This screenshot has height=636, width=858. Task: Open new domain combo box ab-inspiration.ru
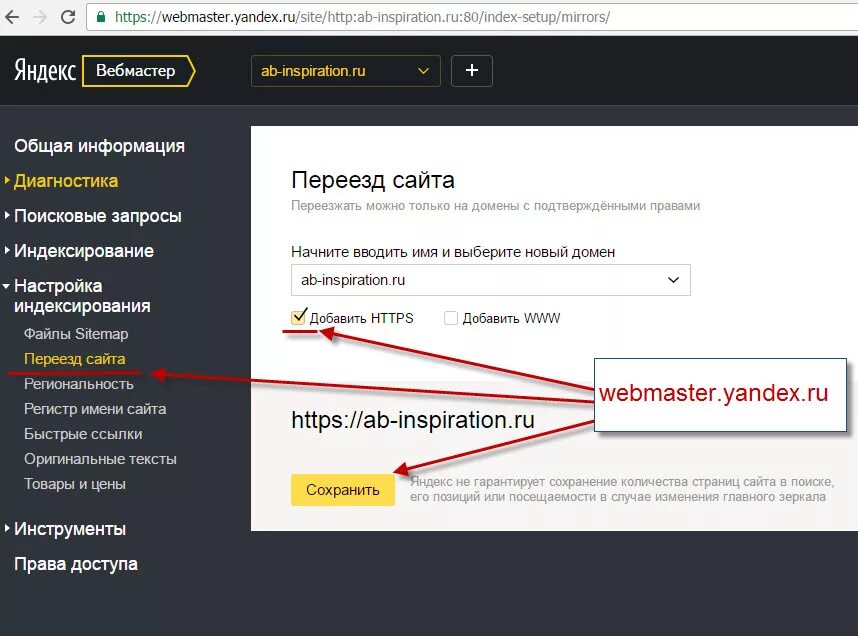pyautogui.click(x=491, y=280)
